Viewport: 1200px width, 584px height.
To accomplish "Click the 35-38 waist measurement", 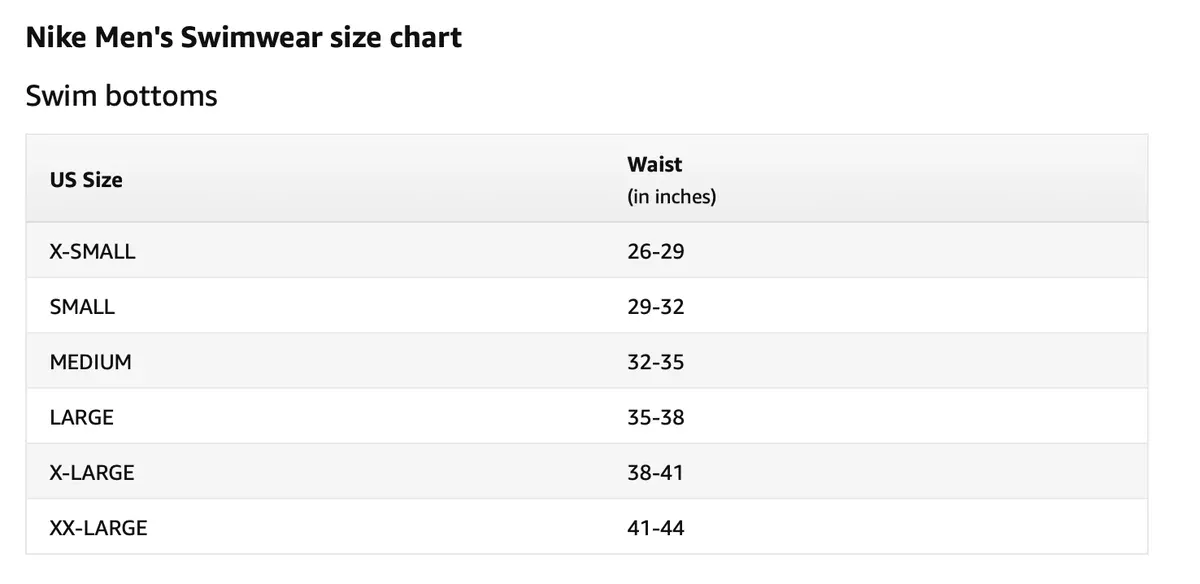I will (x=656, y=417).
